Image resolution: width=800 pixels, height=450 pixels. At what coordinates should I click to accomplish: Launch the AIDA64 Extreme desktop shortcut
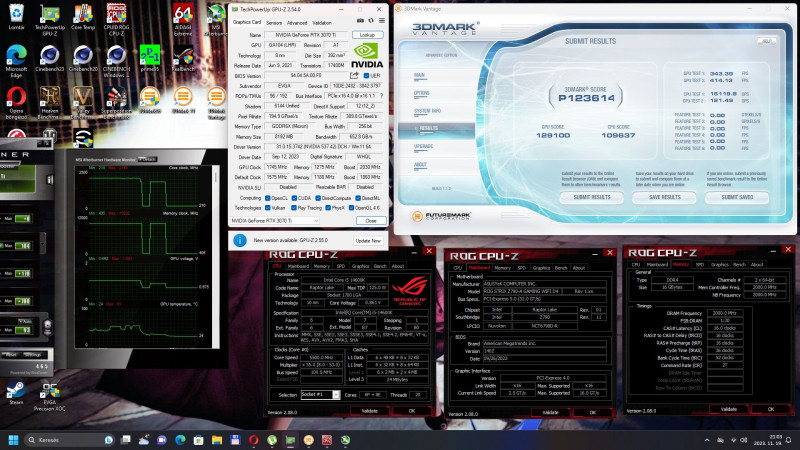183,20
